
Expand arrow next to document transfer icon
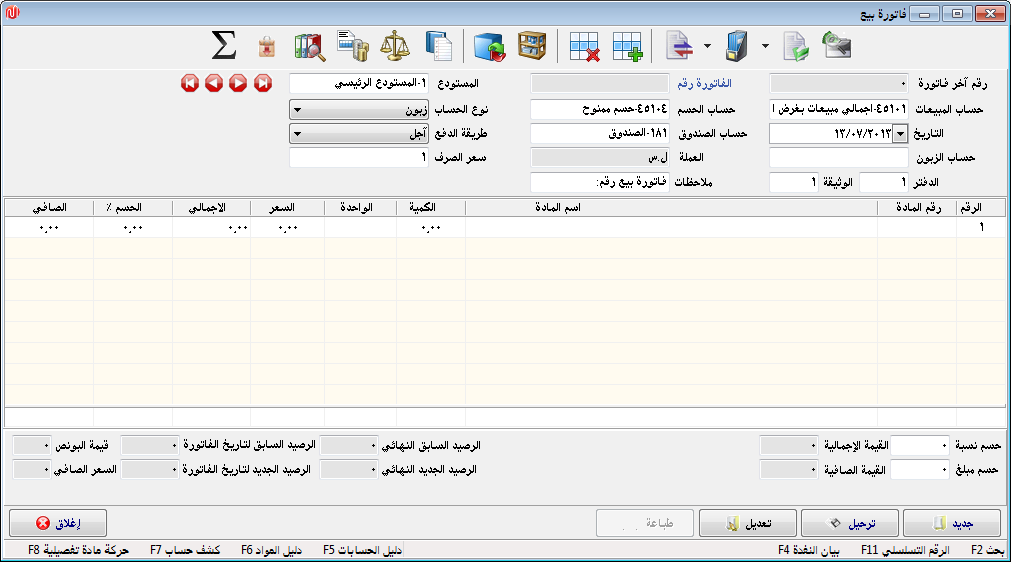[707, 46]
